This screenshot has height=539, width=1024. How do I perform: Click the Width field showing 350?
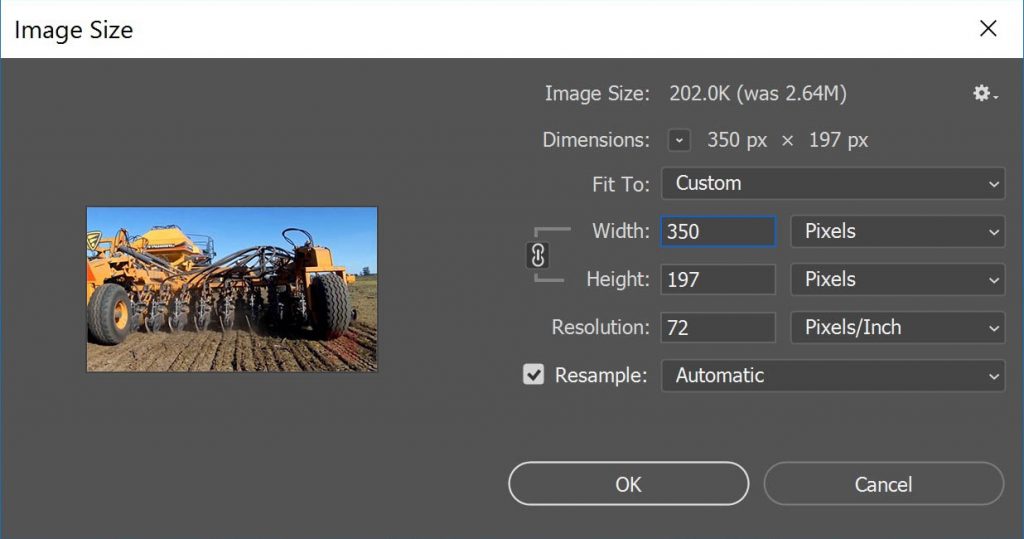point(718,231)
